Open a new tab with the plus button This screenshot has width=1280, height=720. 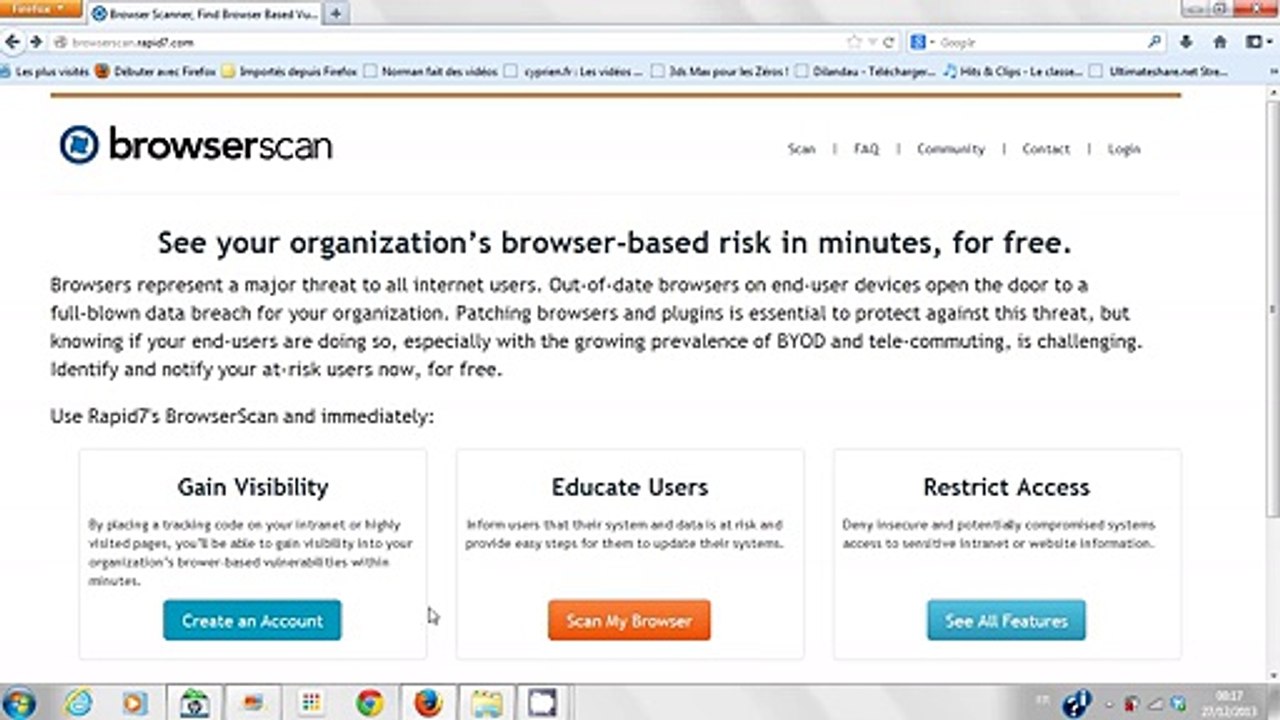click(x=336, y=14)
